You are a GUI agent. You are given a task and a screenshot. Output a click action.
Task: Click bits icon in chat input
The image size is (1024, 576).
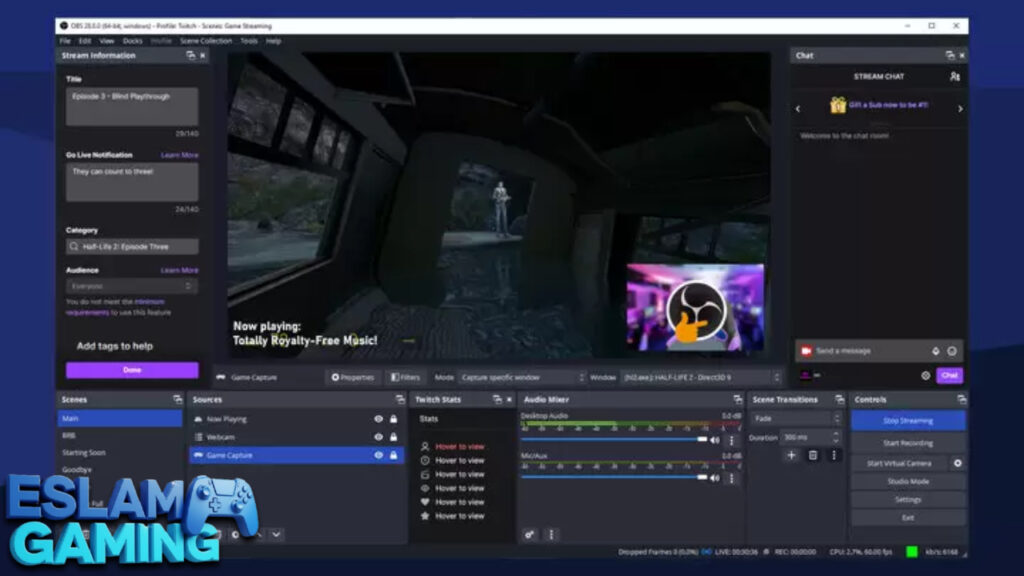coord(936,351)
